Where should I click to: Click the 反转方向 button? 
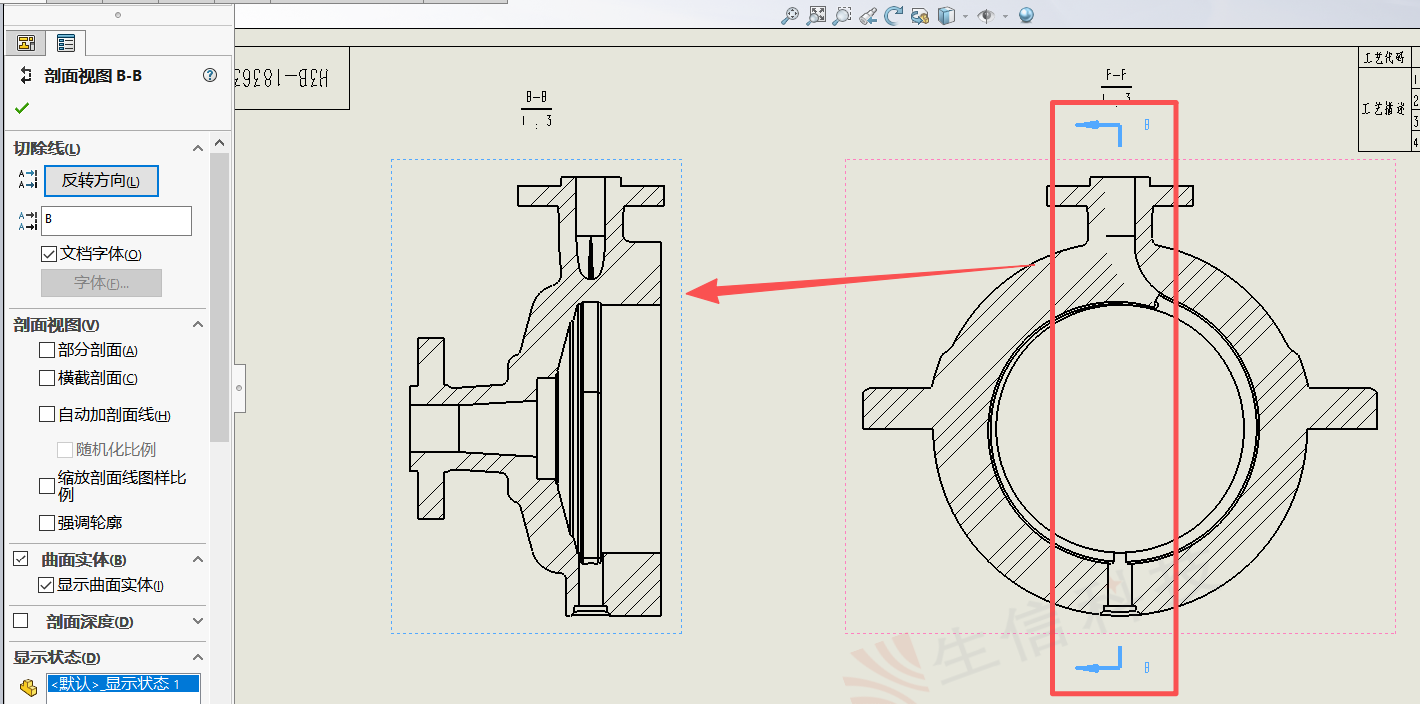tap(101, 181)
